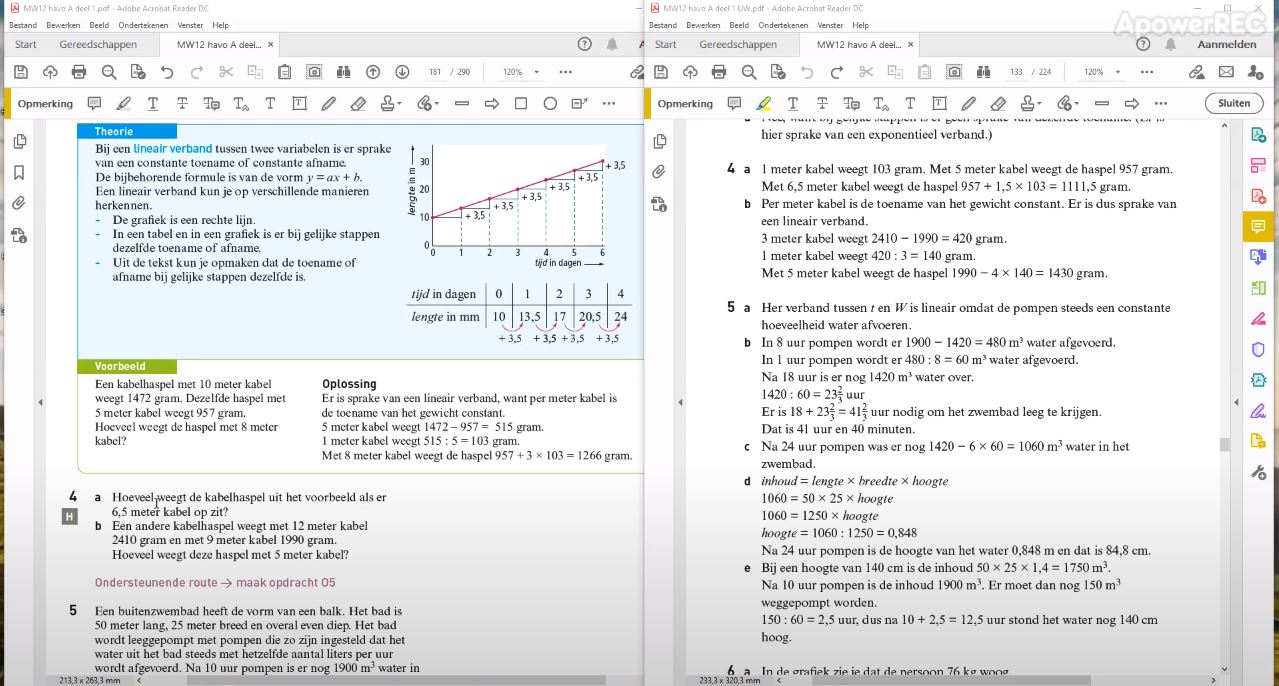Expand more toolbar options in left window

[566, 72]
